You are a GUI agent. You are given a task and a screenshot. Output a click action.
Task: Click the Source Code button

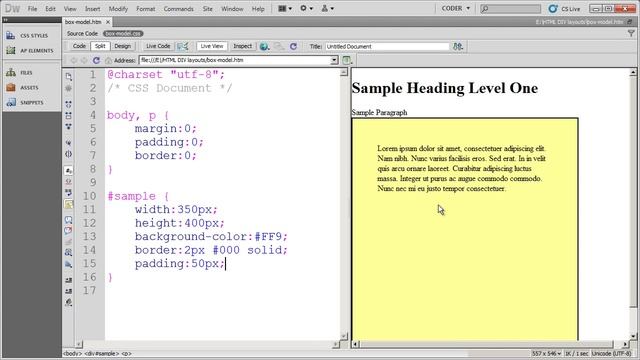[x=82, y=33]
